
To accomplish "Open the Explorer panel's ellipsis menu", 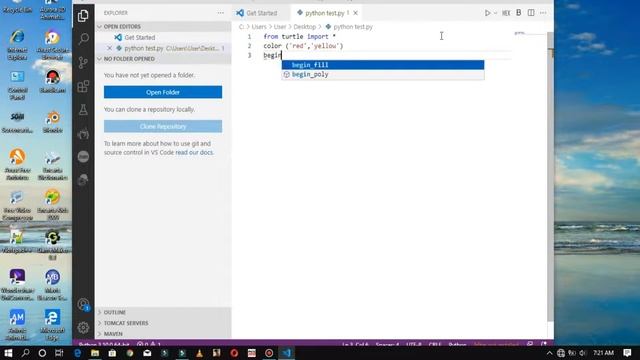I will [220, 13].
